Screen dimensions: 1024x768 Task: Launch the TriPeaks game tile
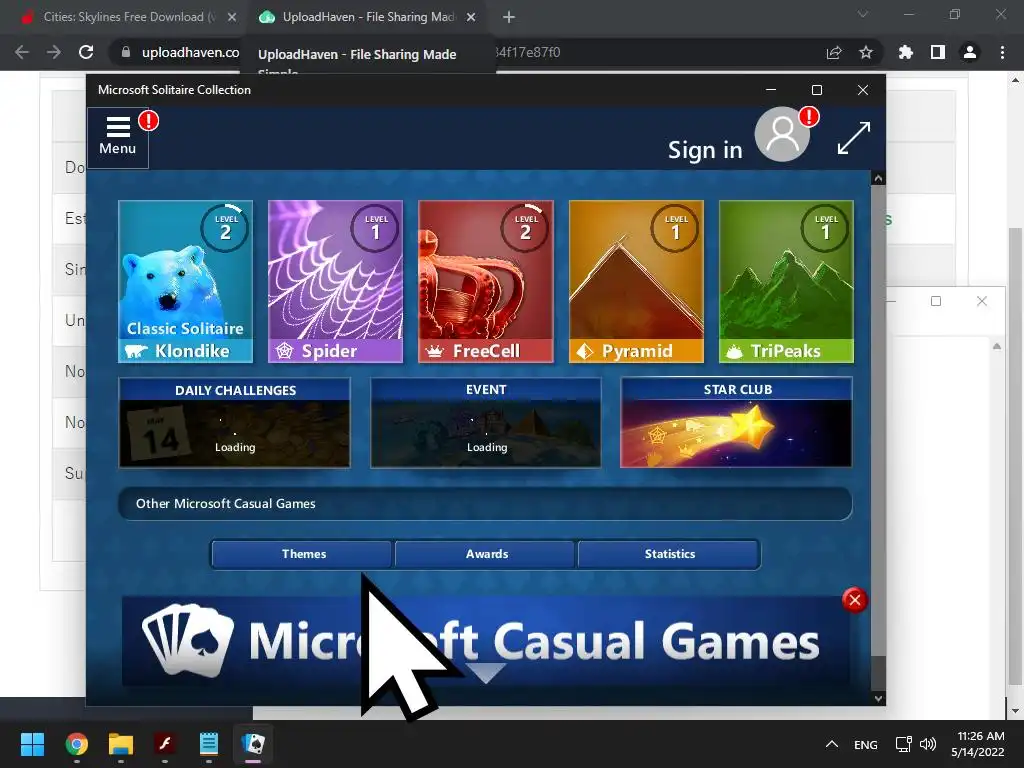(x=786, y=281)
